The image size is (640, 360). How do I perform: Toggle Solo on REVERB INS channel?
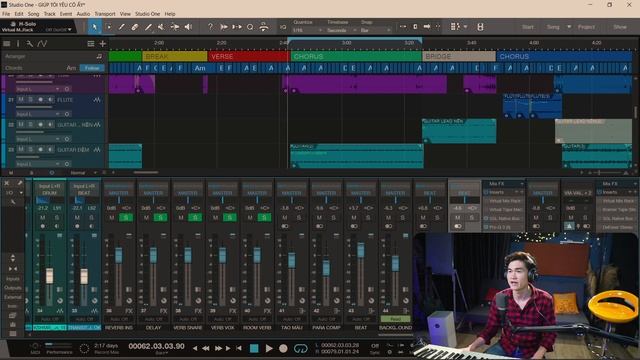[x=126, y=218]
